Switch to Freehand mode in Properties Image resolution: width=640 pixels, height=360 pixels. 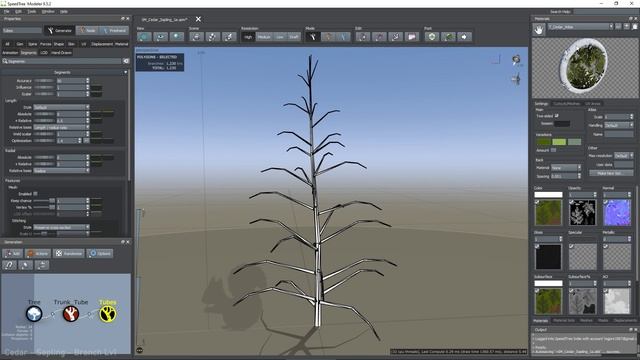[113, 30]
